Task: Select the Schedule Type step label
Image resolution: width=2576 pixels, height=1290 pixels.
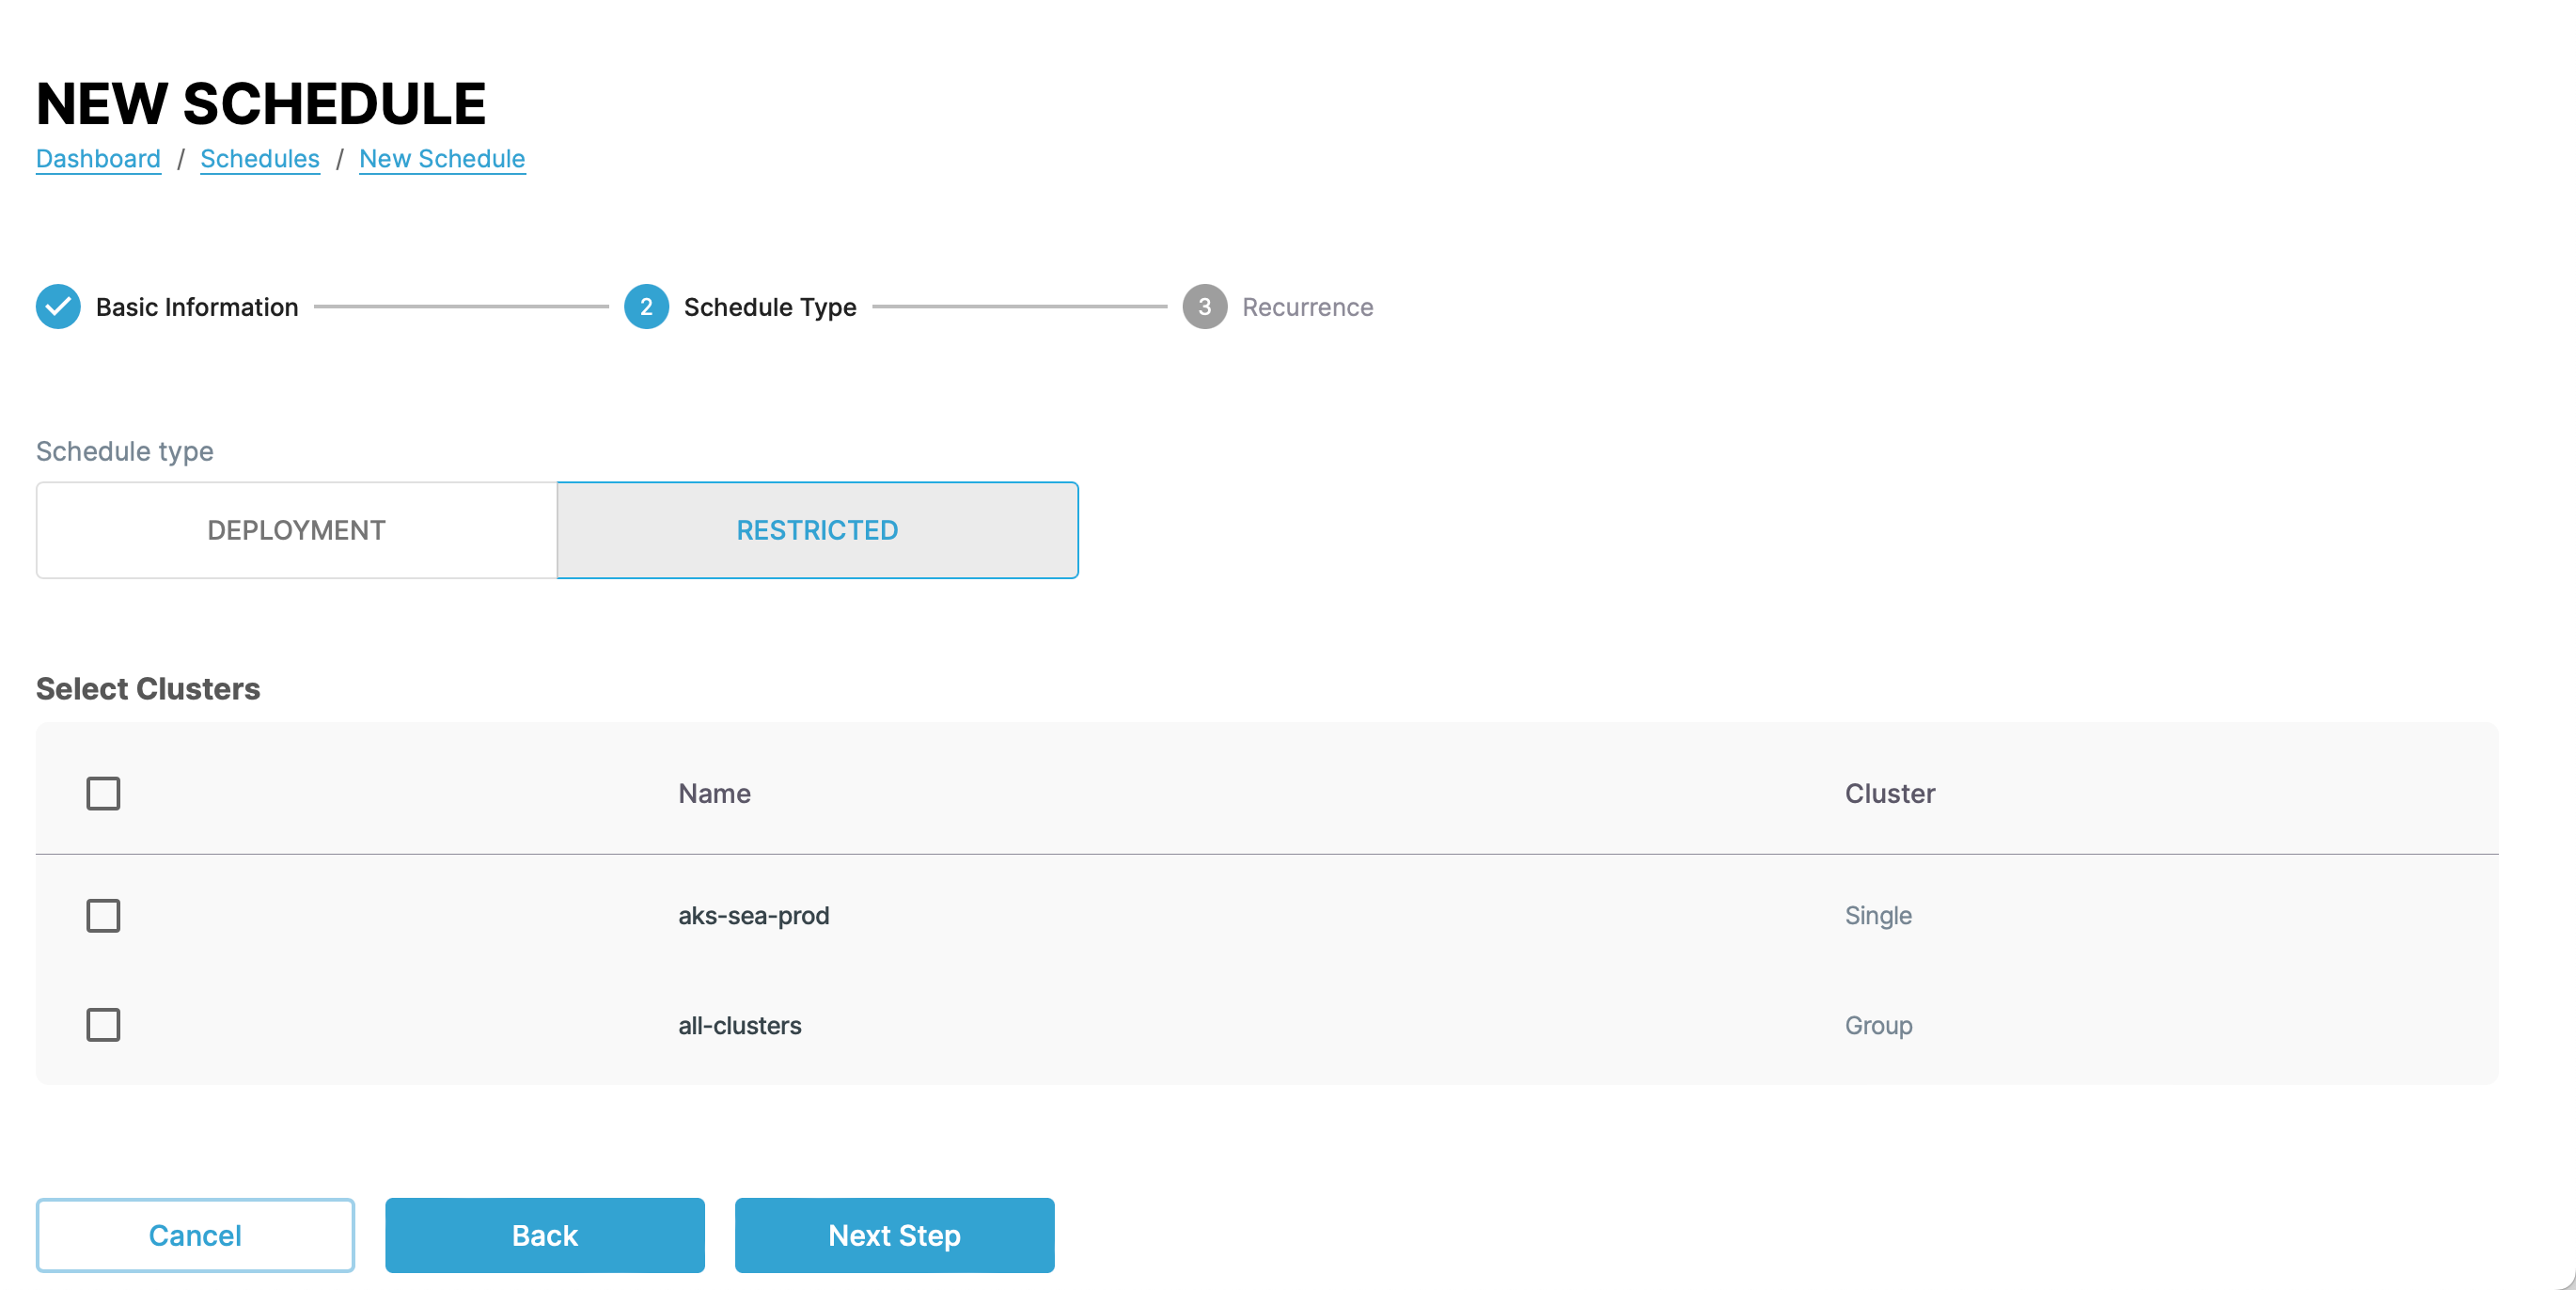Action: [770, 307]
